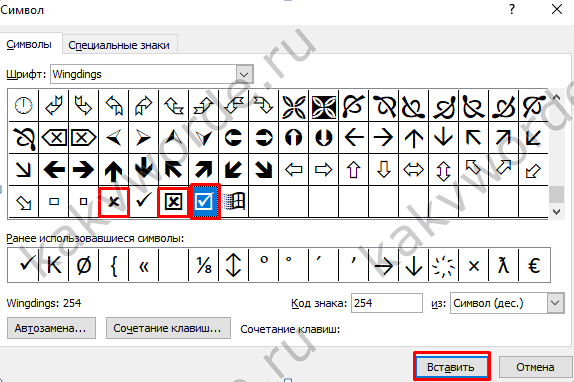Click the Отмена button
574x382 pixels.
[x=535, y=367]
